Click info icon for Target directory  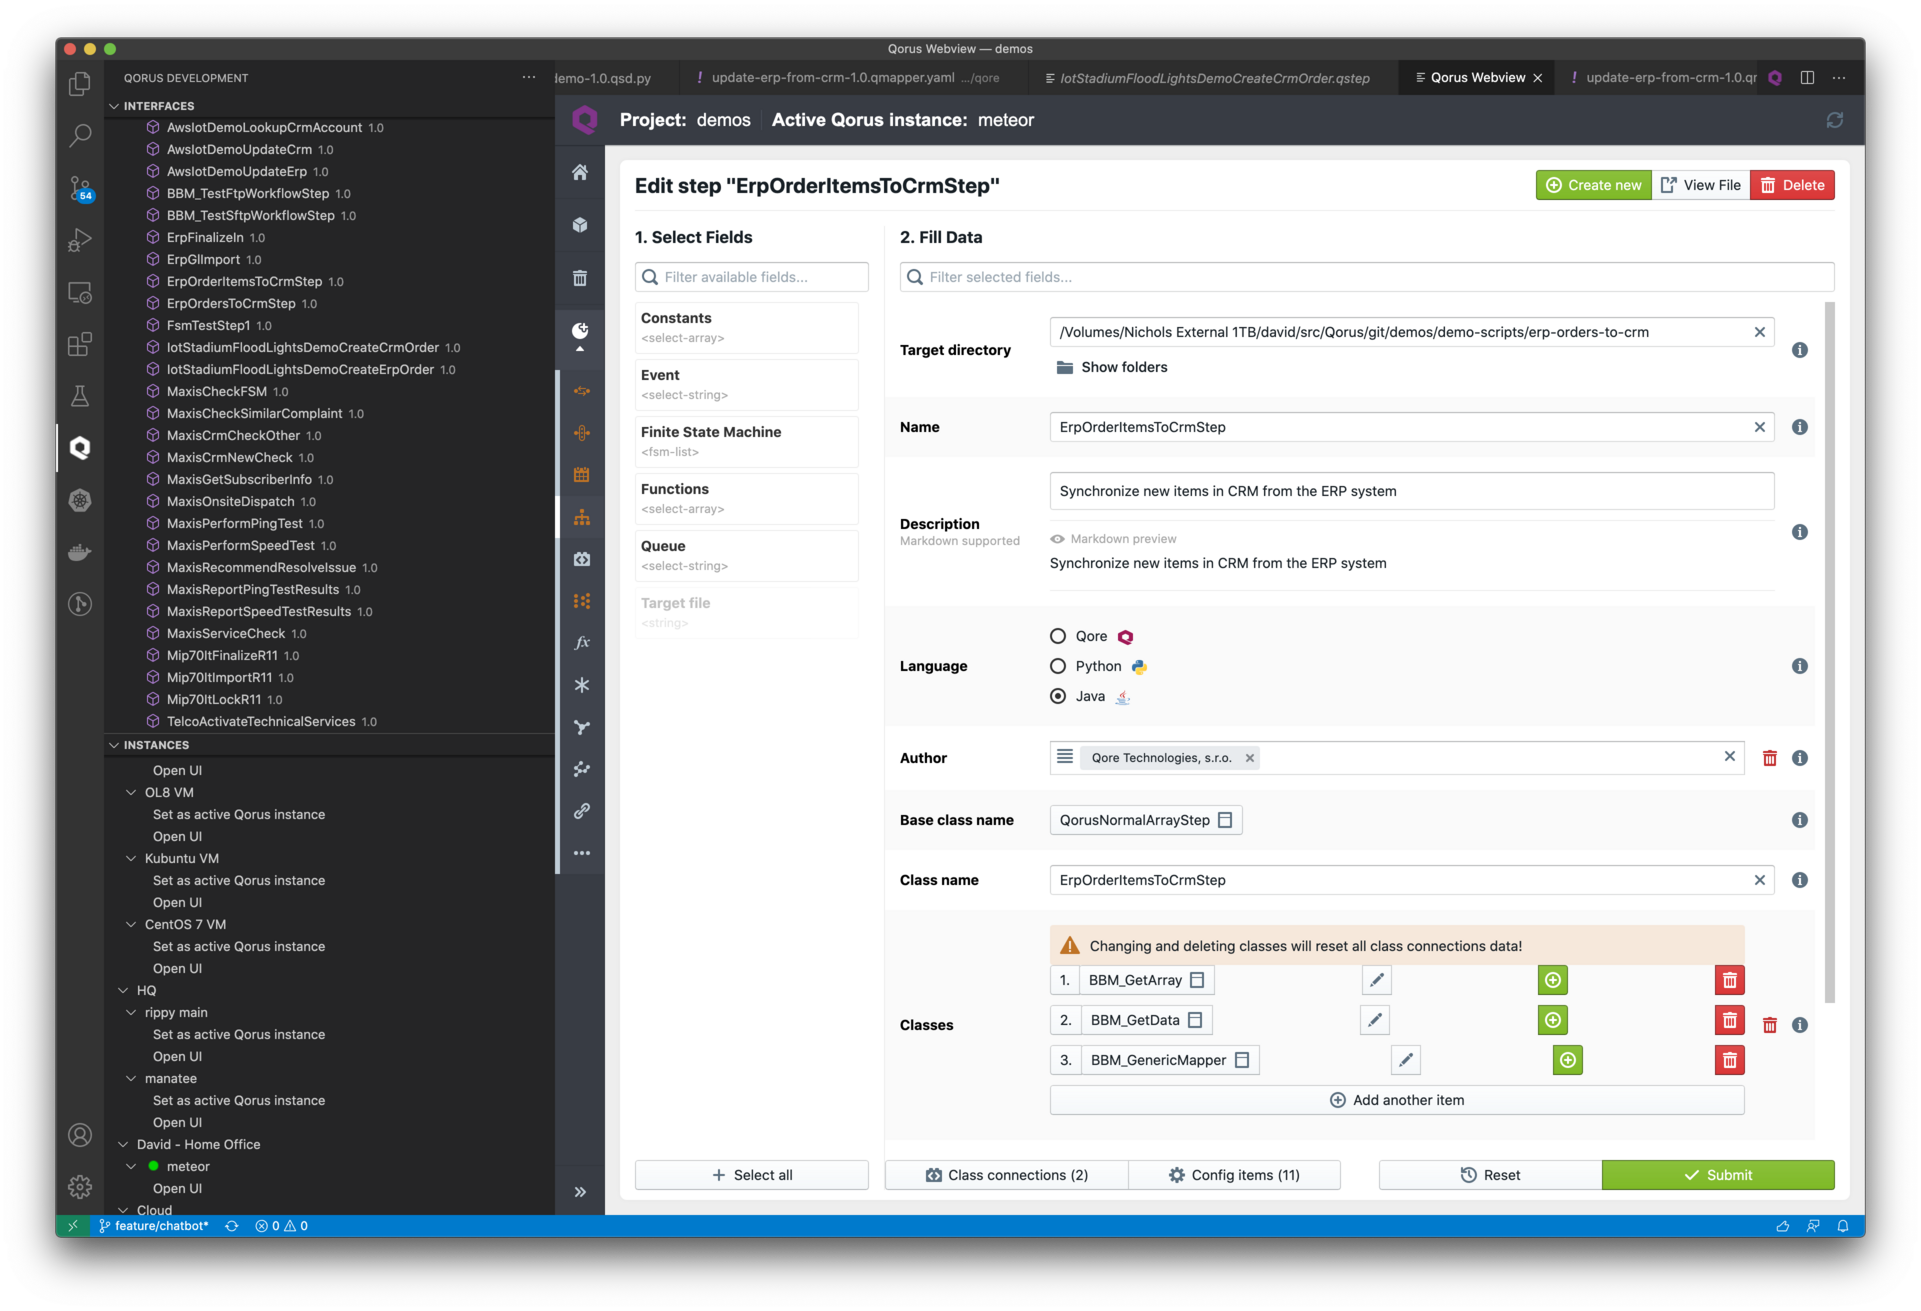tap(1799, 350)
